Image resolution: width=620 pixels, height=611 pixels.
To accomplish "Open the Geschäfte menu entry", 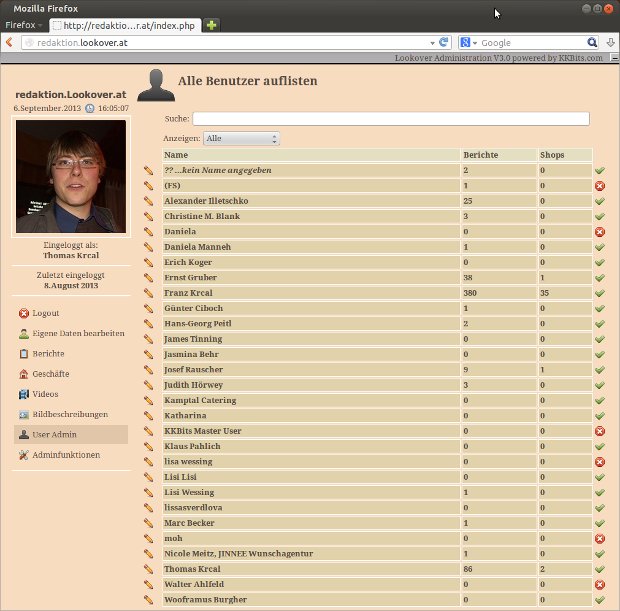I will (51, 374).
